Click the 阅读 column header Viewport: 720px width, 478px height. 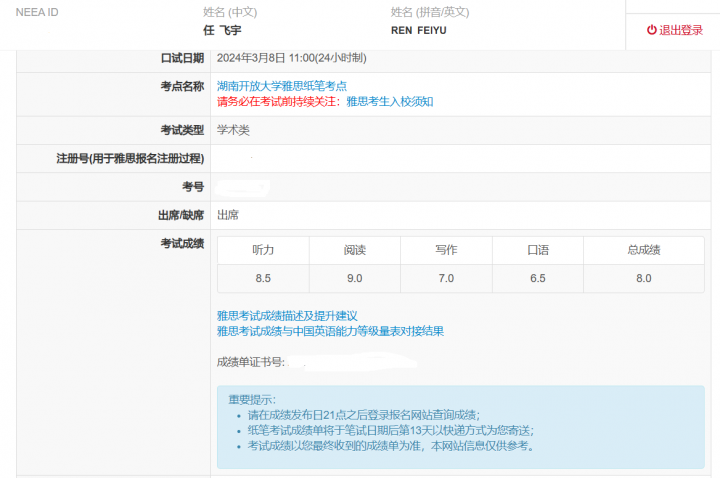pyautogui.click(x=354, y=250)
